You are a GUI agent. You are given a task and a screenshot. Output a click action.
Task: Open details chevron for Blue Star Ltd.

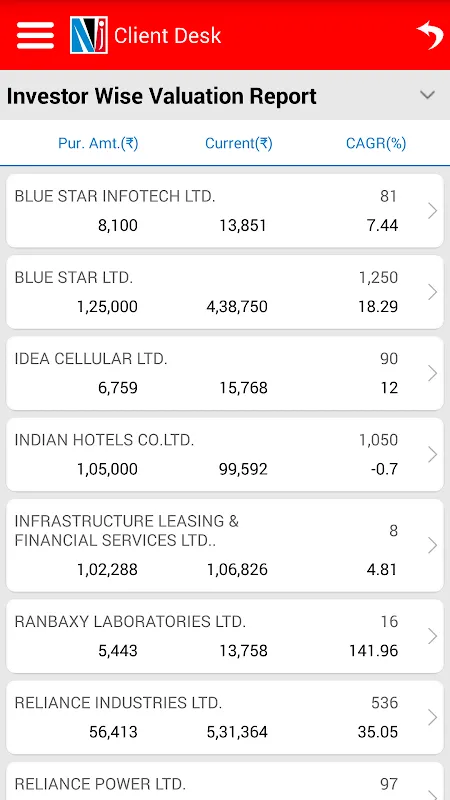click(x=432, y=292)
